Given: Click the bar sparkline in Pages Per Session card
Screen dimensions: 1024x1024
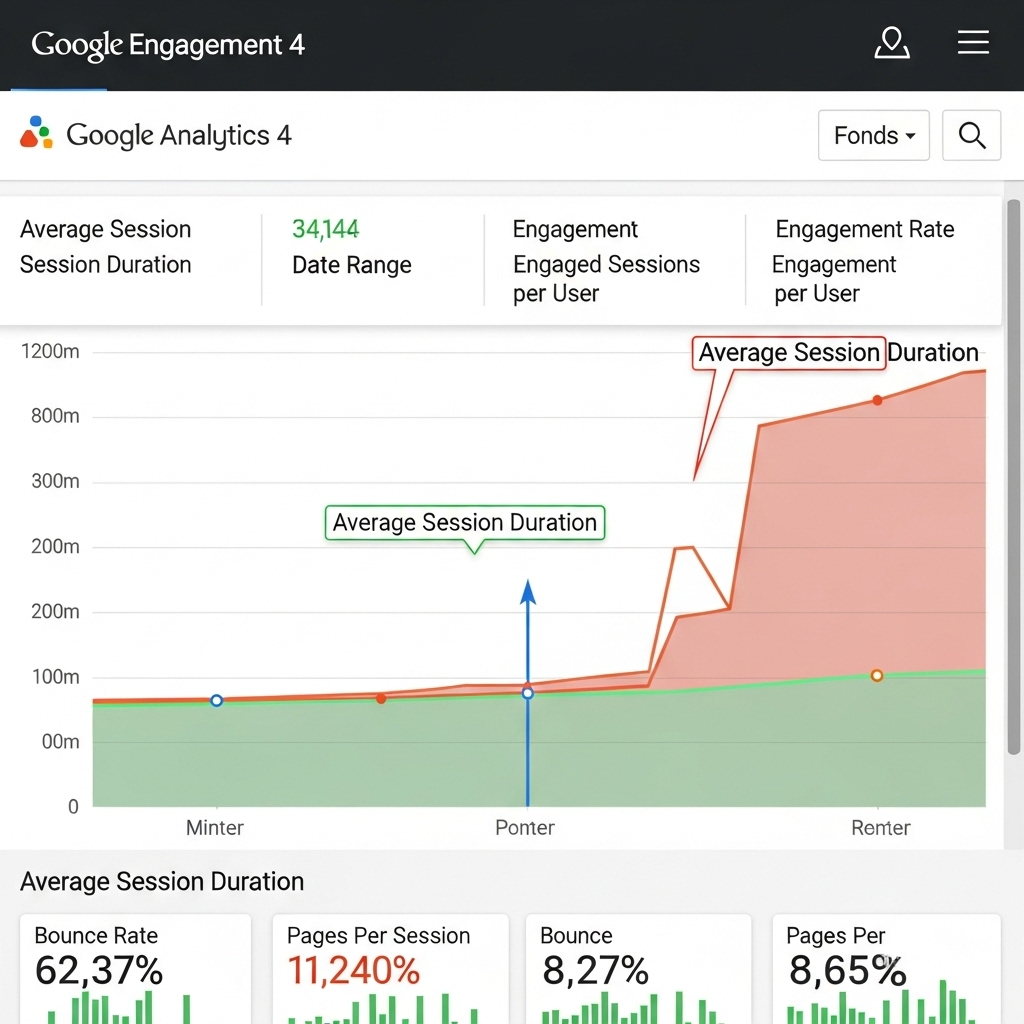Looking at the screenshot, I should [x=383, y=1009].
